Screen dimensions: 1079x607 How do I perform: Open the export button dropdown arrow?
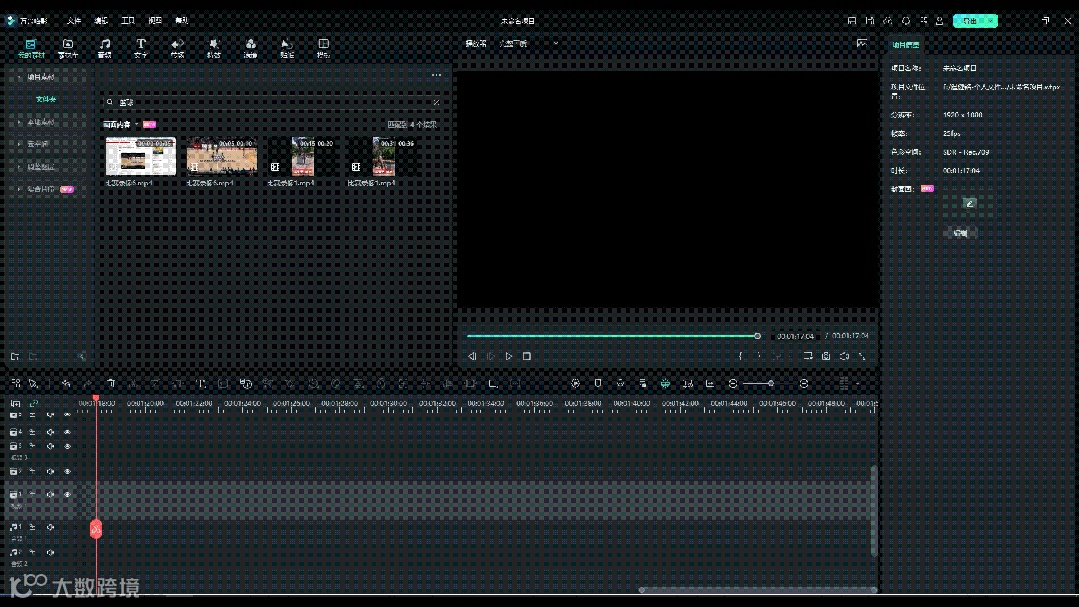[x=991, y=21]
